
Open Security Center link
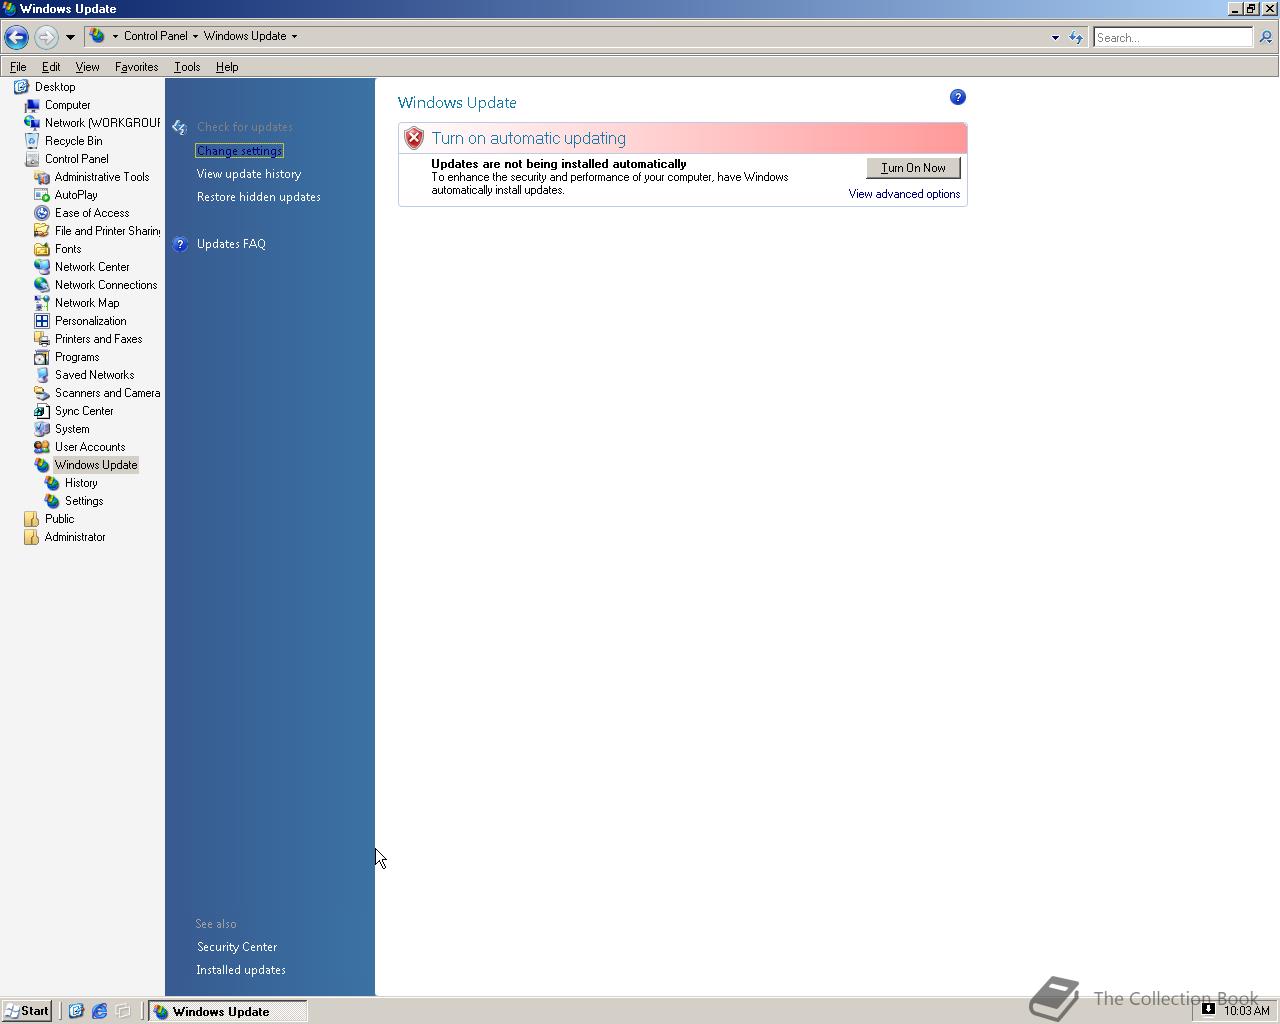tap(237, 947)
